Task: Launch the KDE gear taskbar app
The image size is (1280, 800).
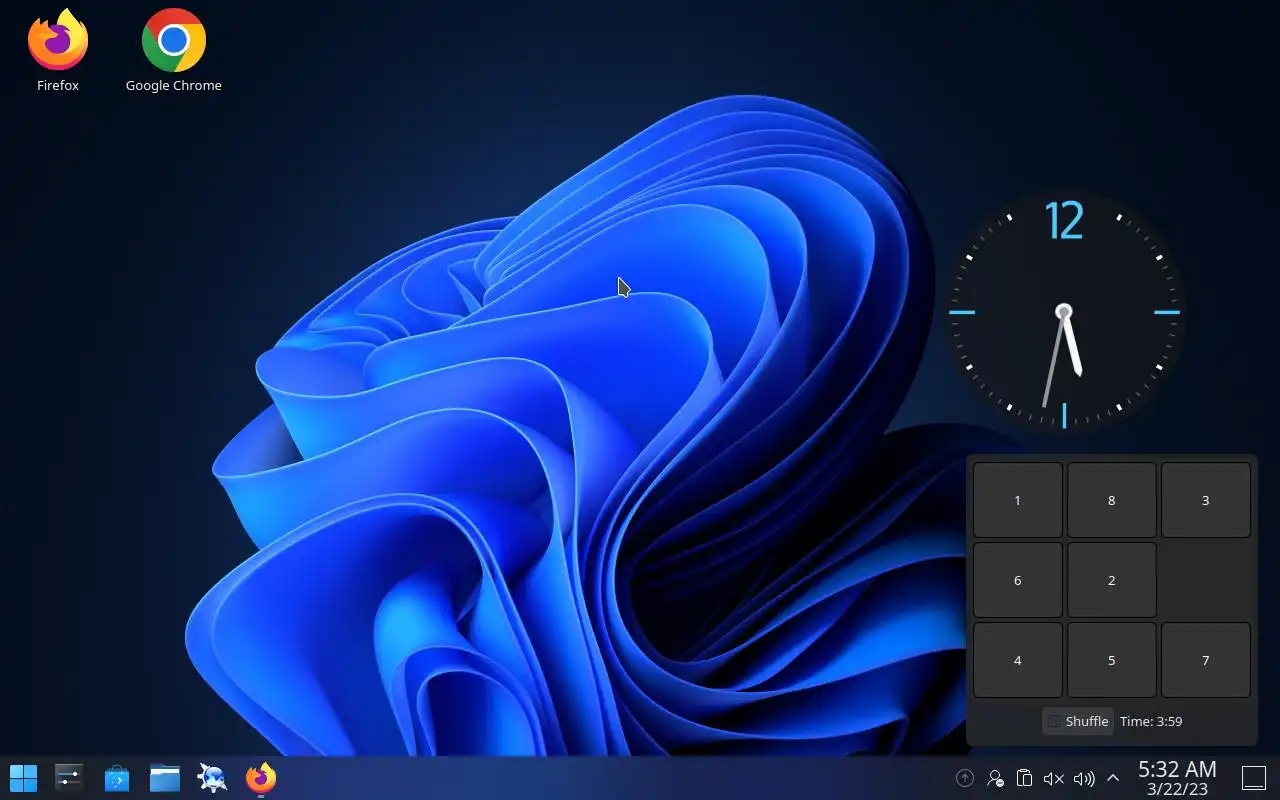Action: [x=213, y=777]
